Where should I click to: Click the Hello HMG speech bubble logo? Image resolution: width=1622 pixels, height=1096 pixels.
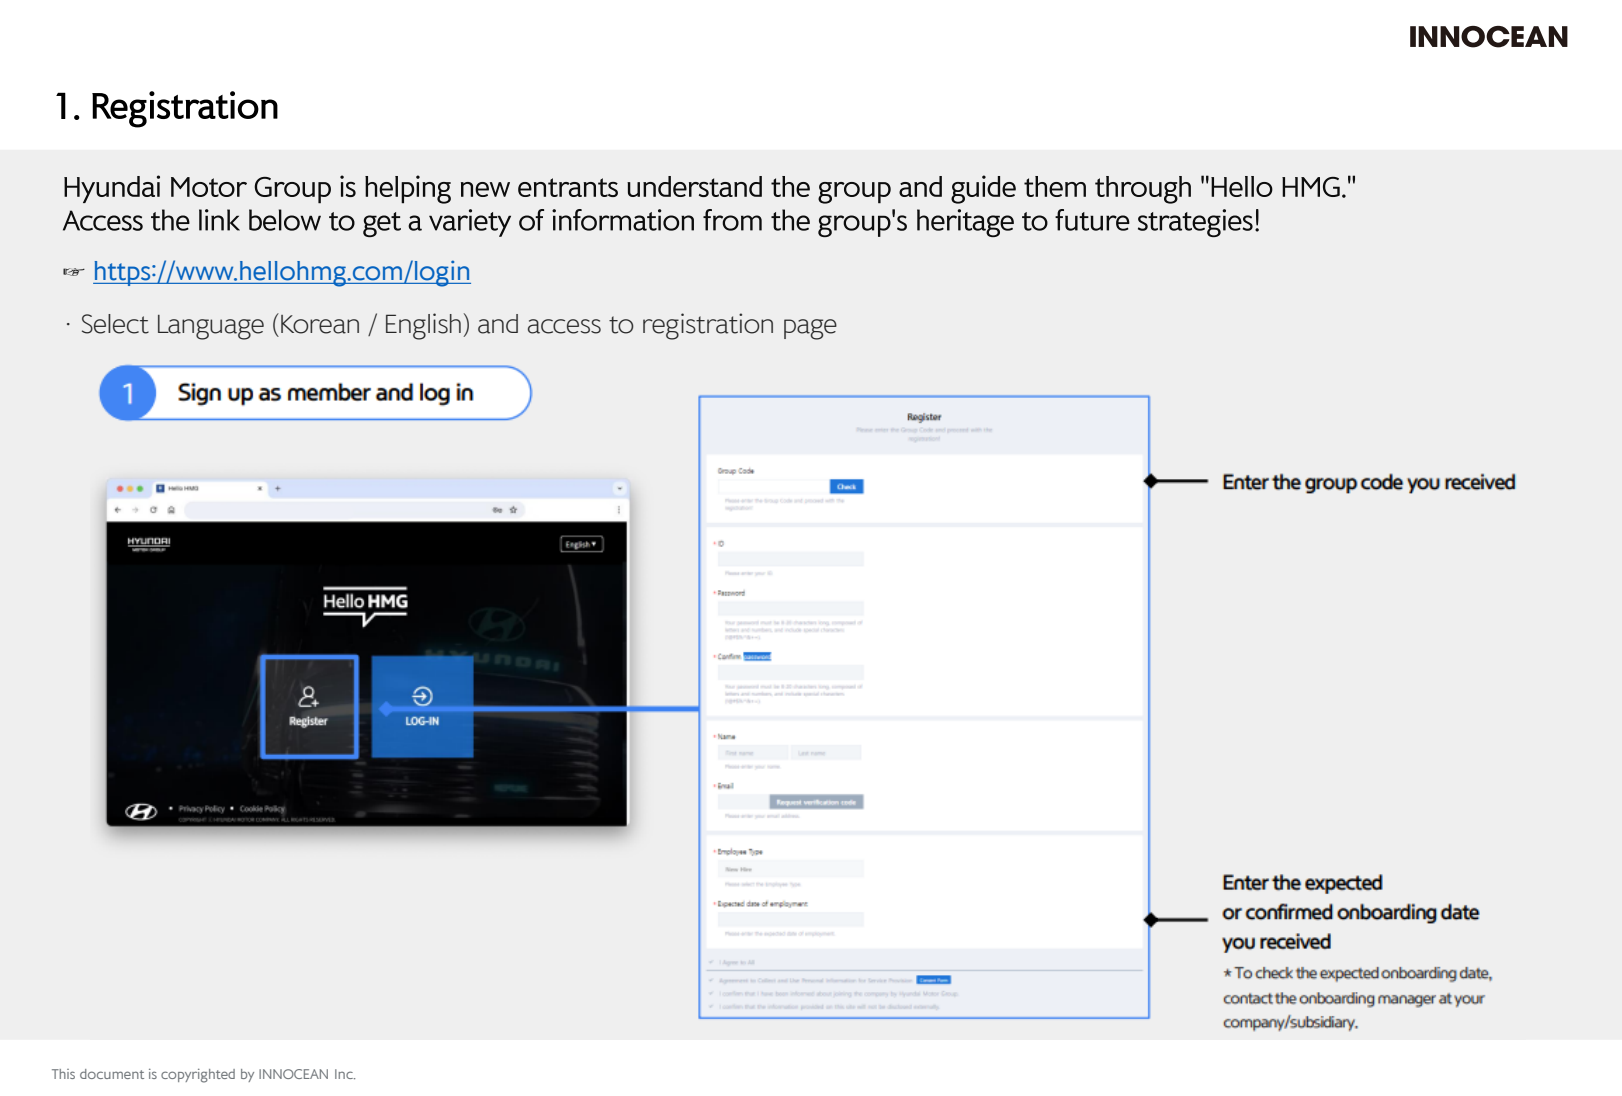pyautogui.click(x=365, y=606)
